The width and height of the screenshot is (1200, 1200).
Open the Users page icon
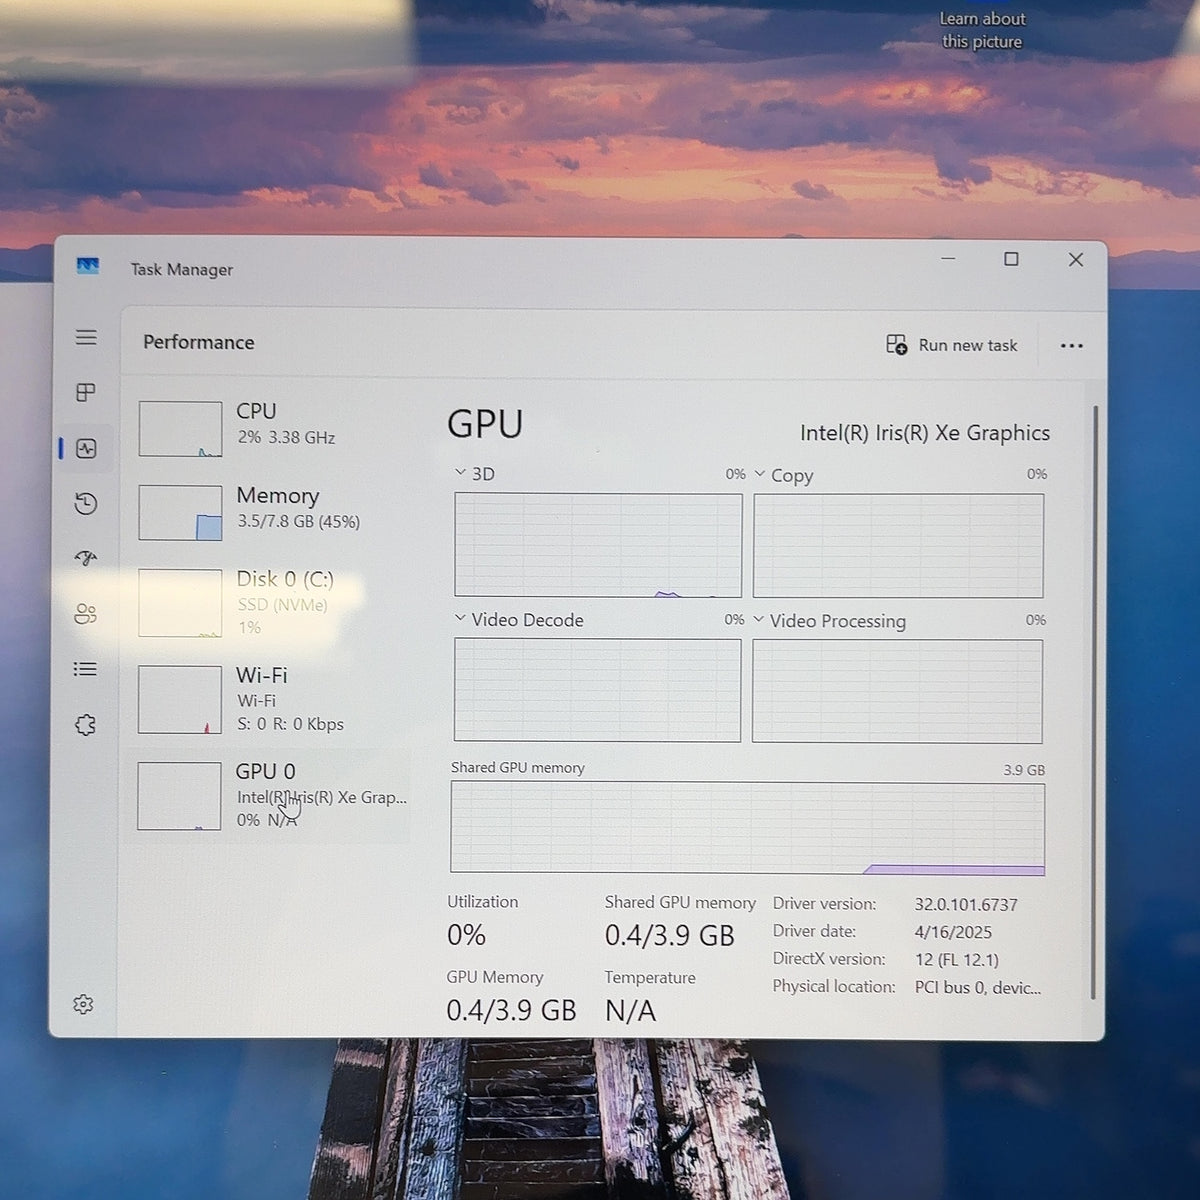coord(86,614)
